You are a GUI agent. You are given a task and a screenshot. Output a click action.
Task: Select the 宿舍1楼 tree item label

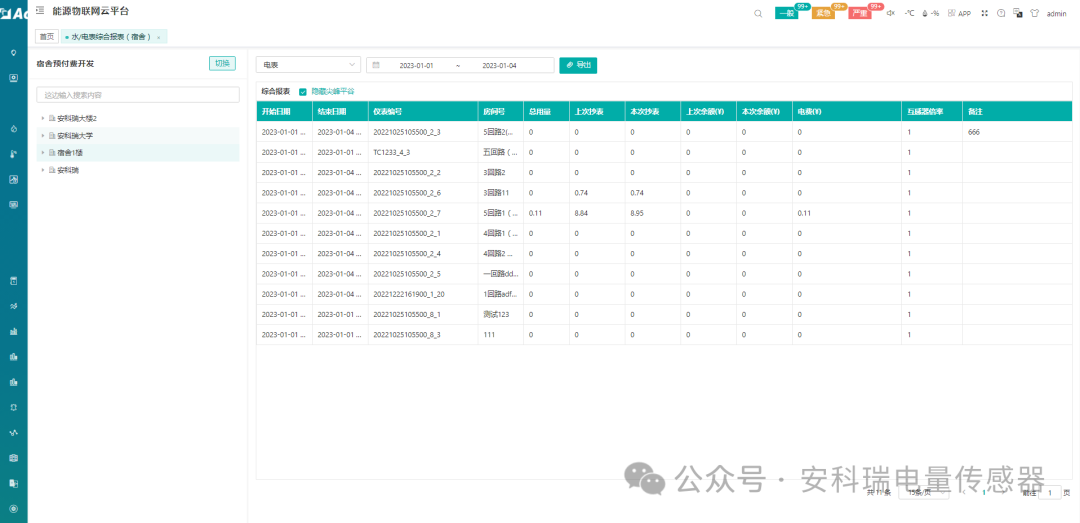click(70, 152)
